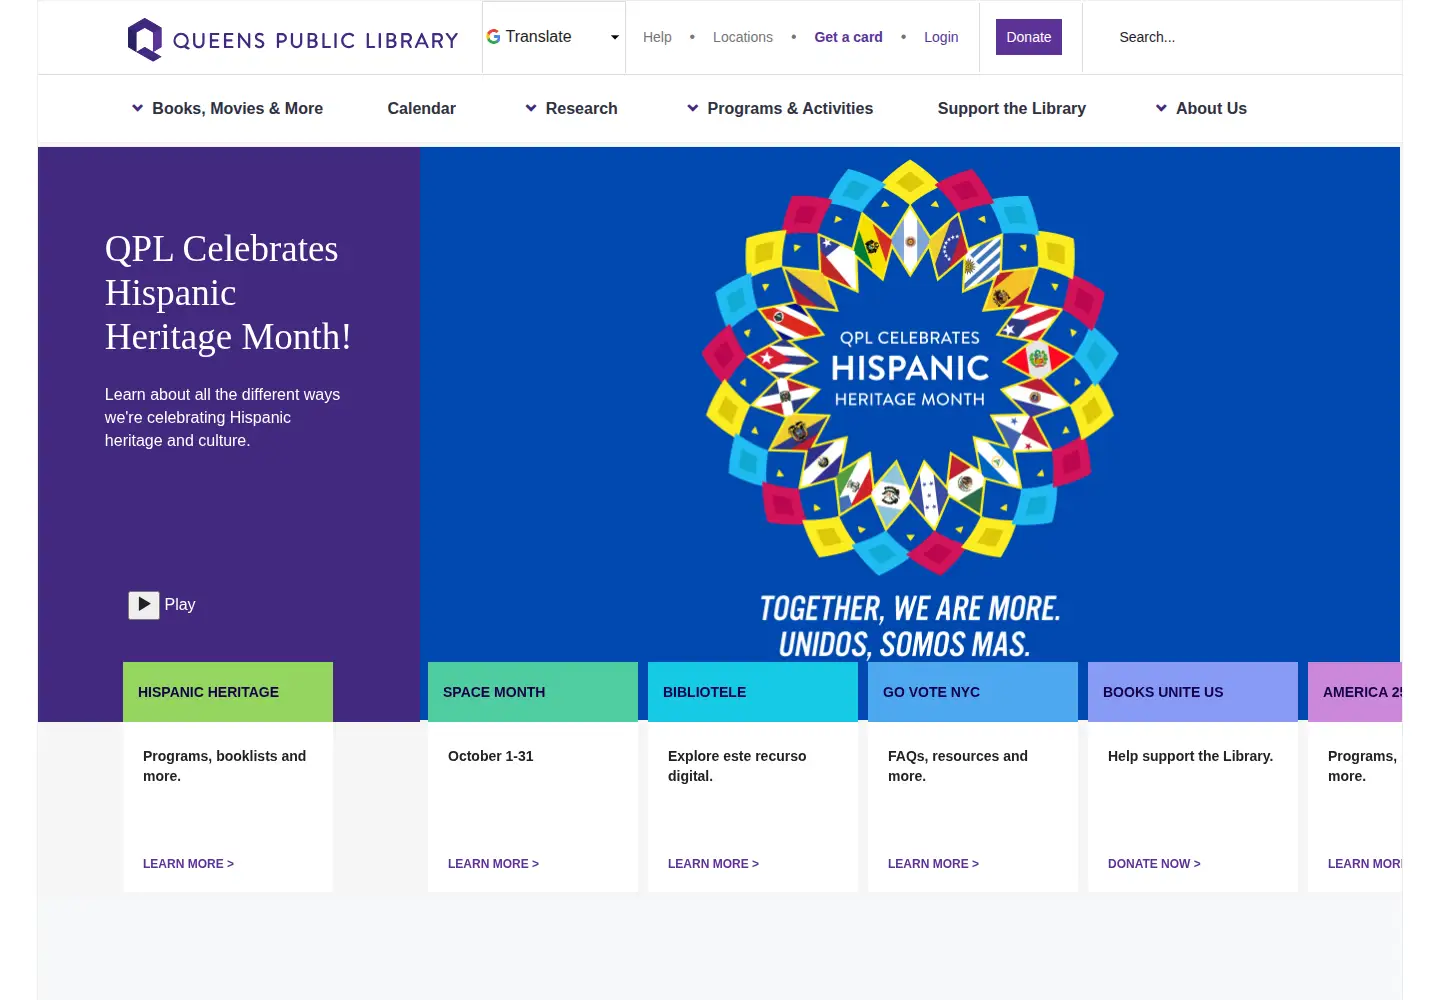The image size is (1440, 1000).
Task: Click 'Help support the Library.' text
Action: [x=1190, y=756]
